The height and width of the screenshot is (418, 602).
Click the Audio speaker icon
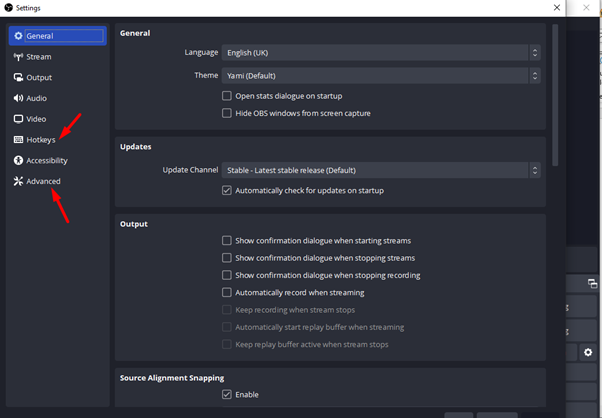tap(18, 98)
